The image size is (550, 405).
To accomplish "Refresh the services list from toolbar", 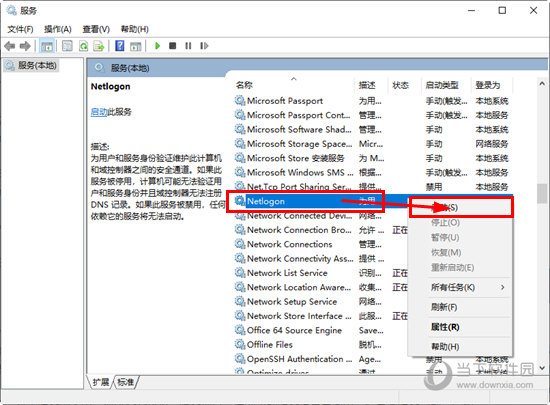I will (83, 46).
